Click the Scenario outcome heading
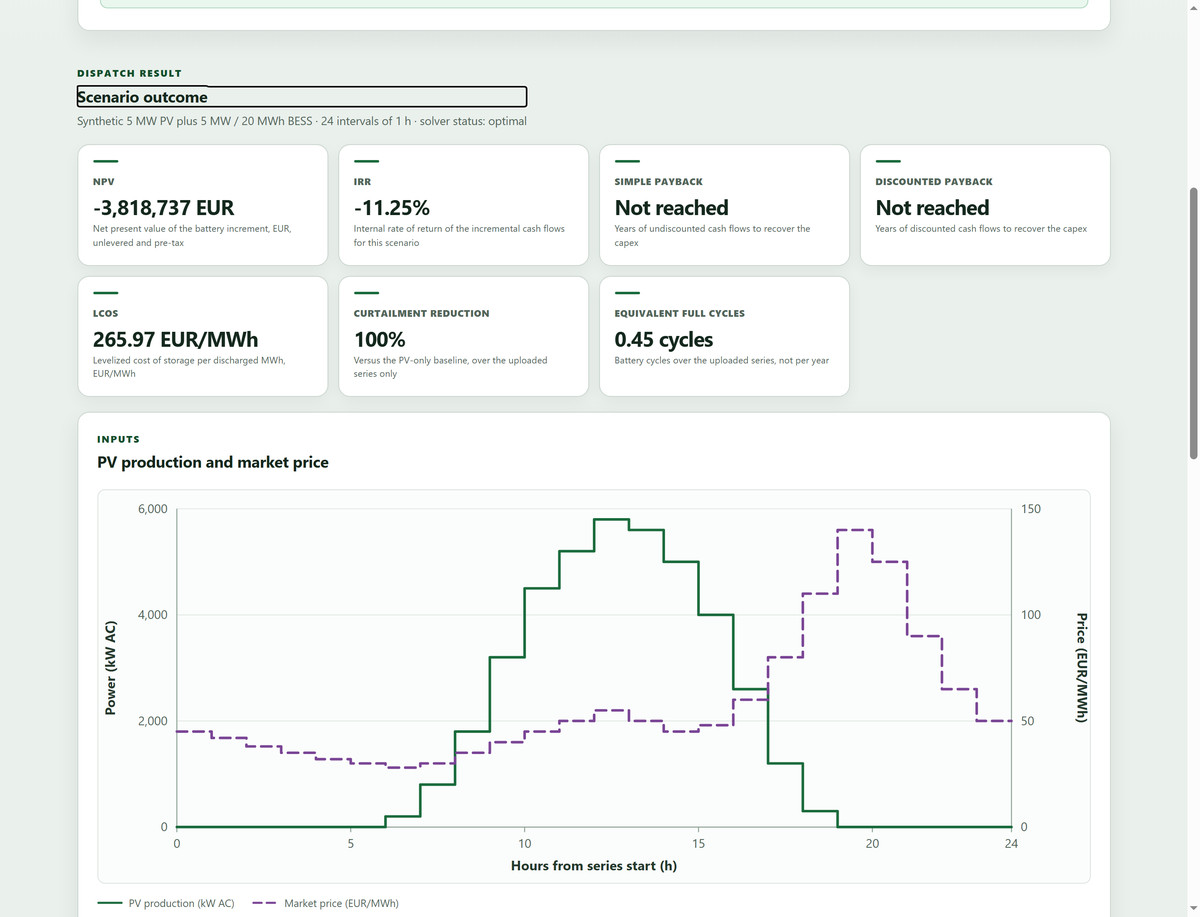The image size is (1200, 917). [x=302, y=97]
